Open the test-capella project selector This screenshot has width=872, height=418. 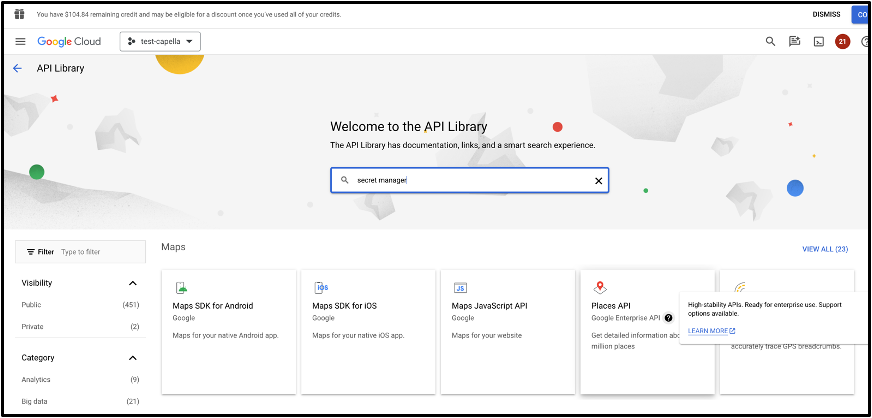(160, 42)
